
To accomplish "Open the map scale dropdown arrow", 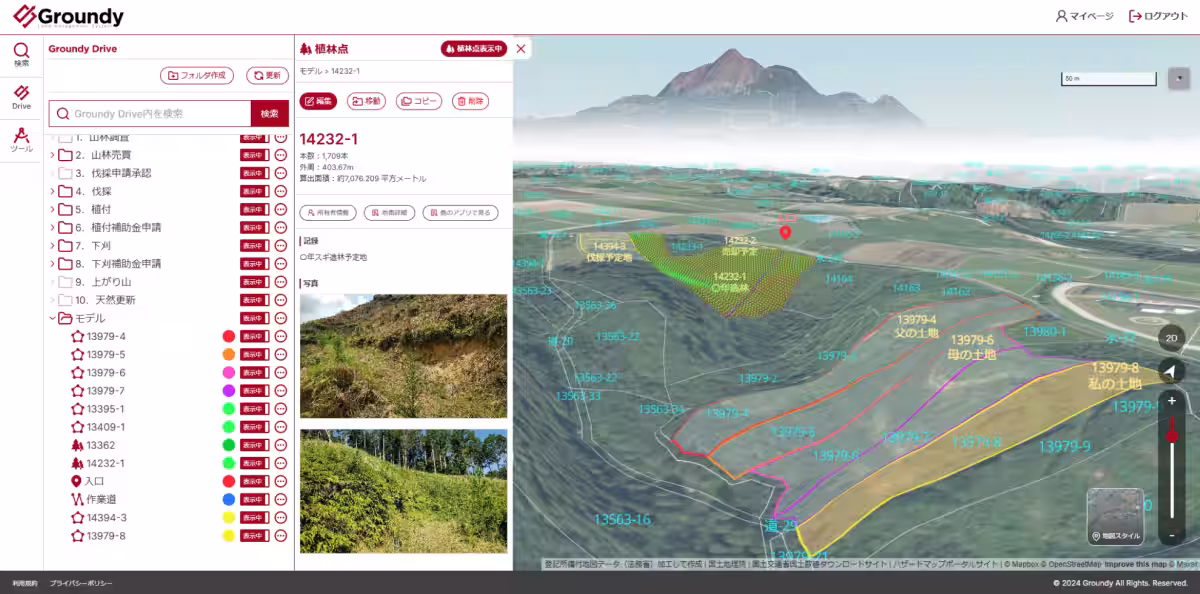I will 1178,78.
